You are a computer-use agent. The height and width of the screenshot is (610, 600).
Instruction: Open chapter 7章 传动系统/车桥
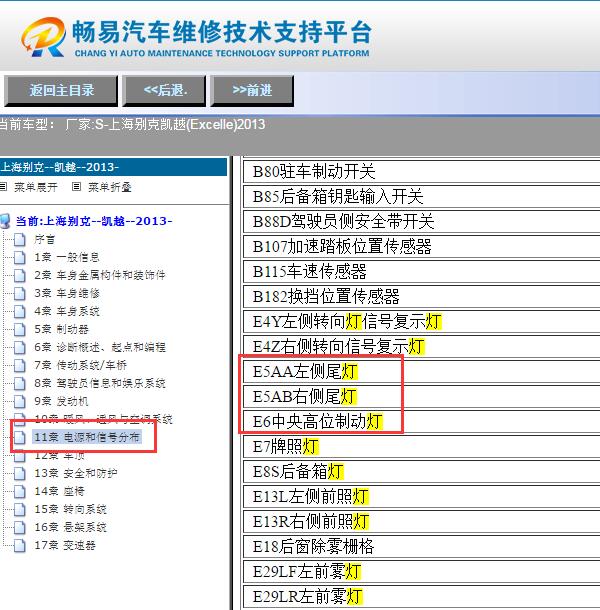tap(80, 365)
